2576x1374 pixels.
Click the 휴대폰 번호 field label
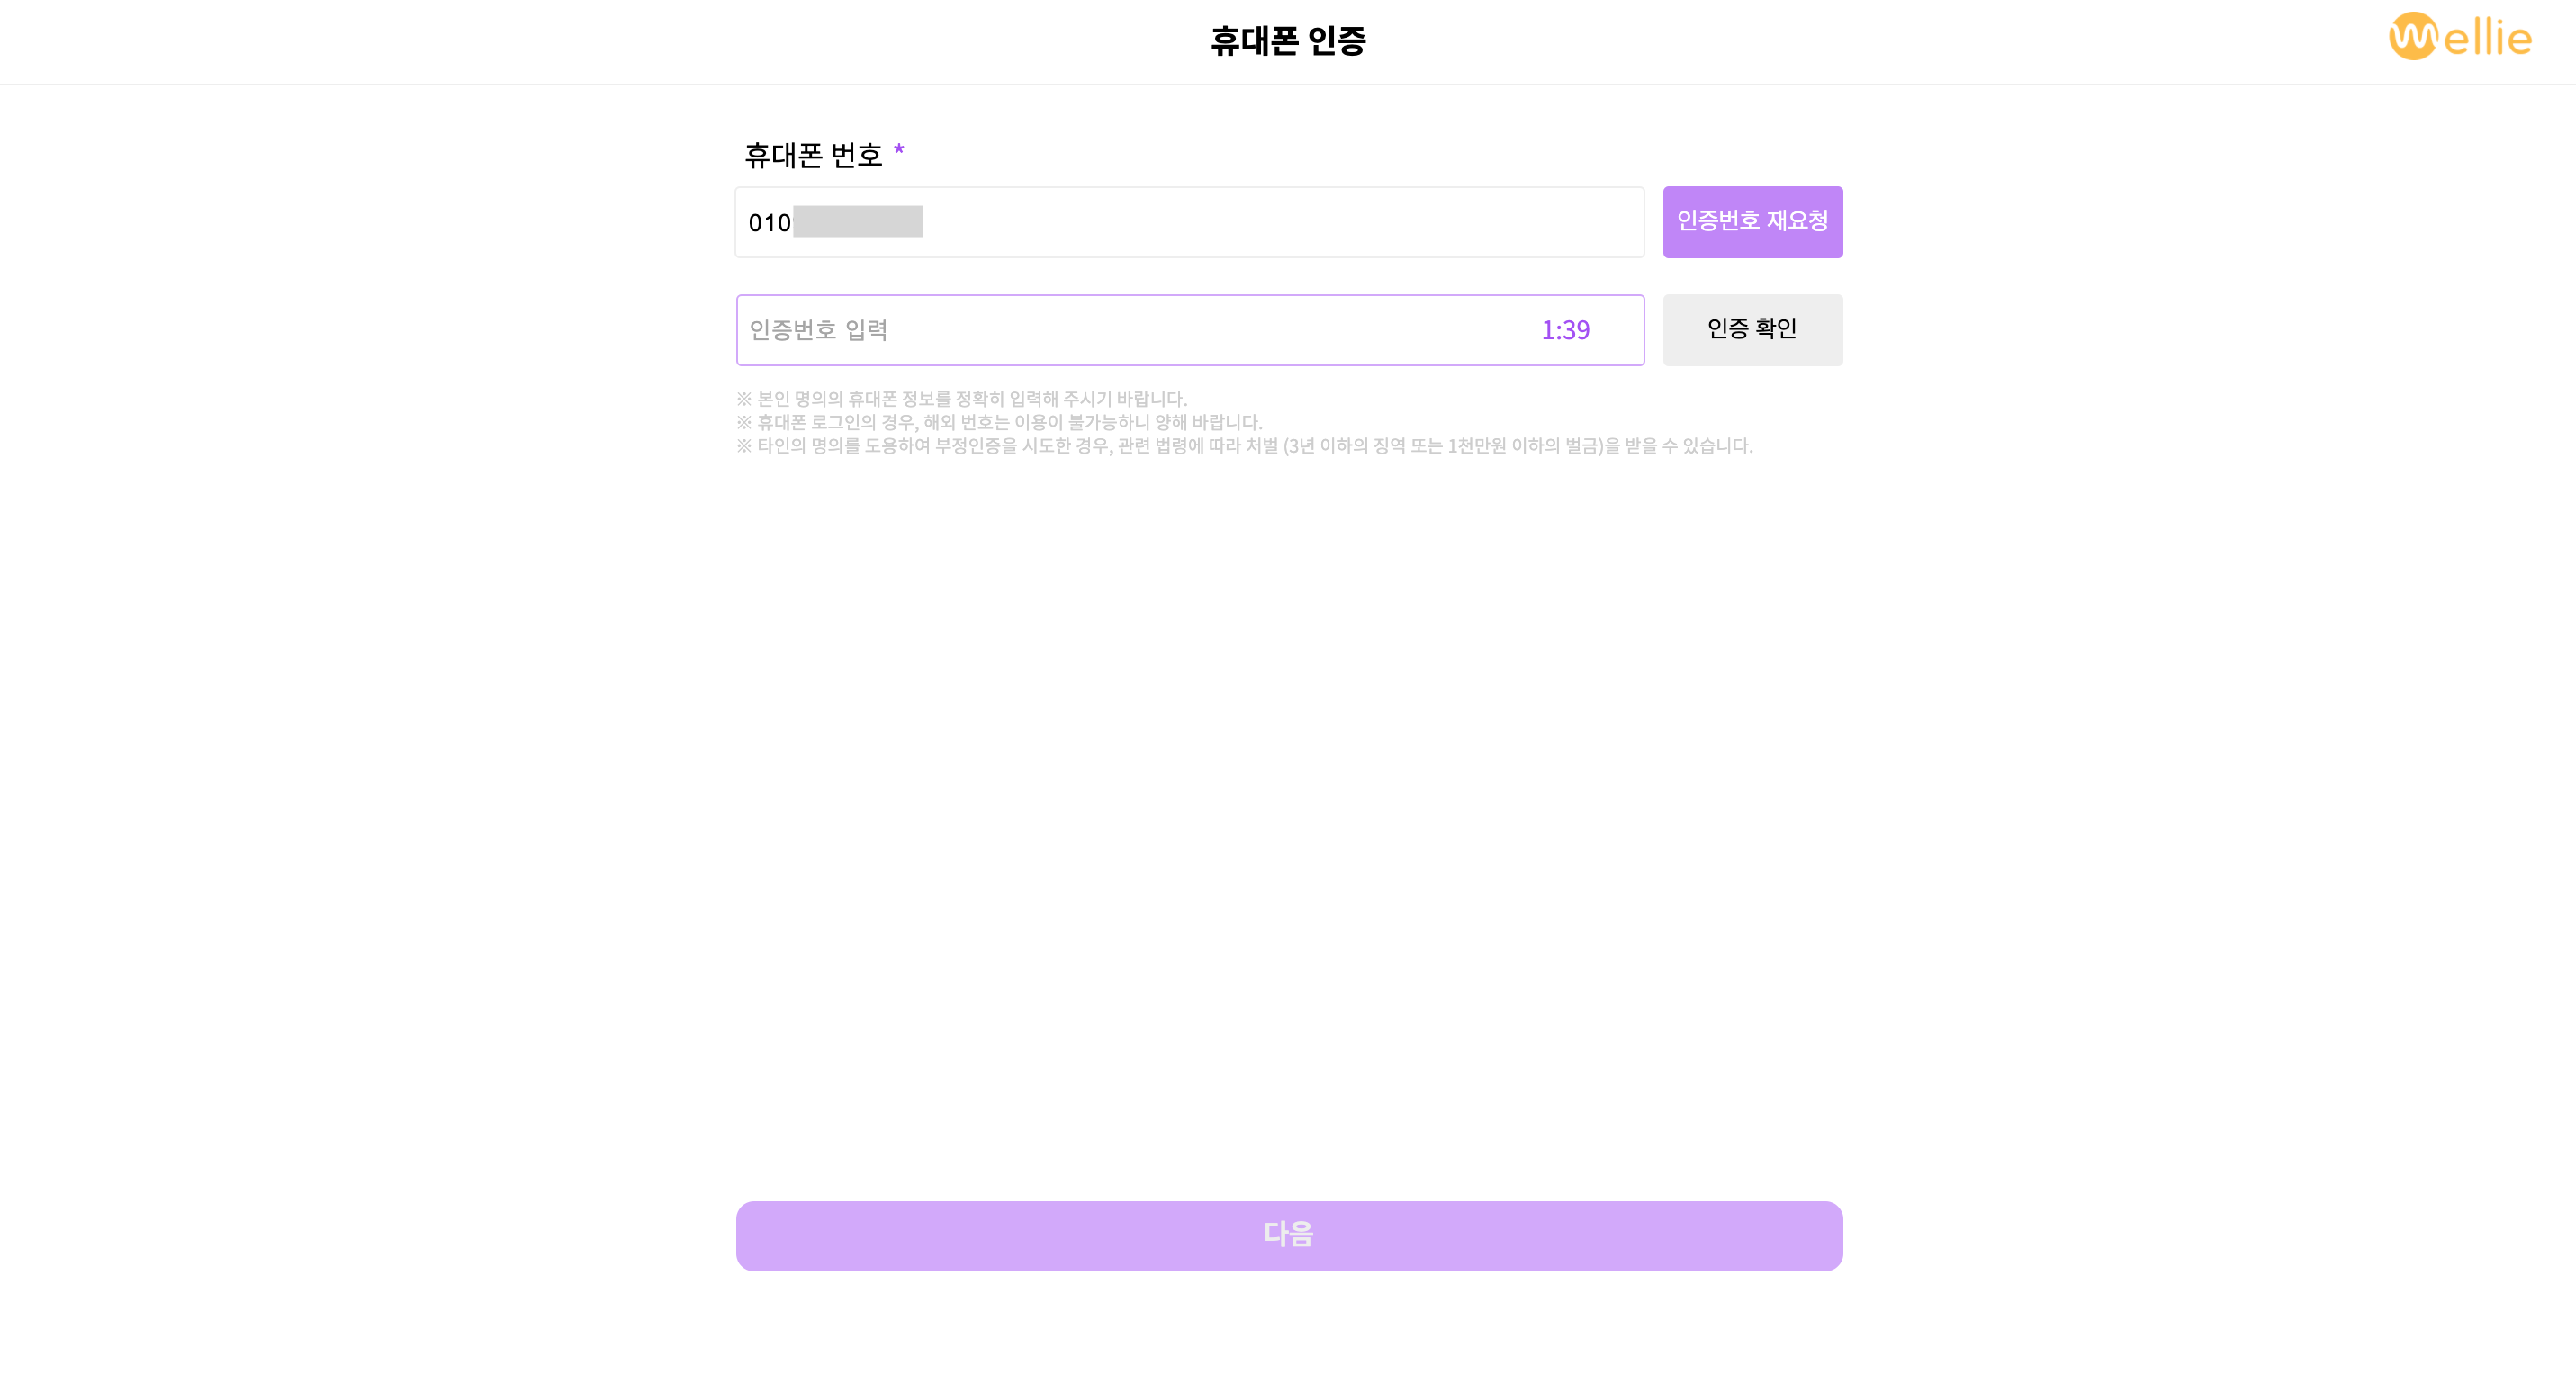point(815,152)
